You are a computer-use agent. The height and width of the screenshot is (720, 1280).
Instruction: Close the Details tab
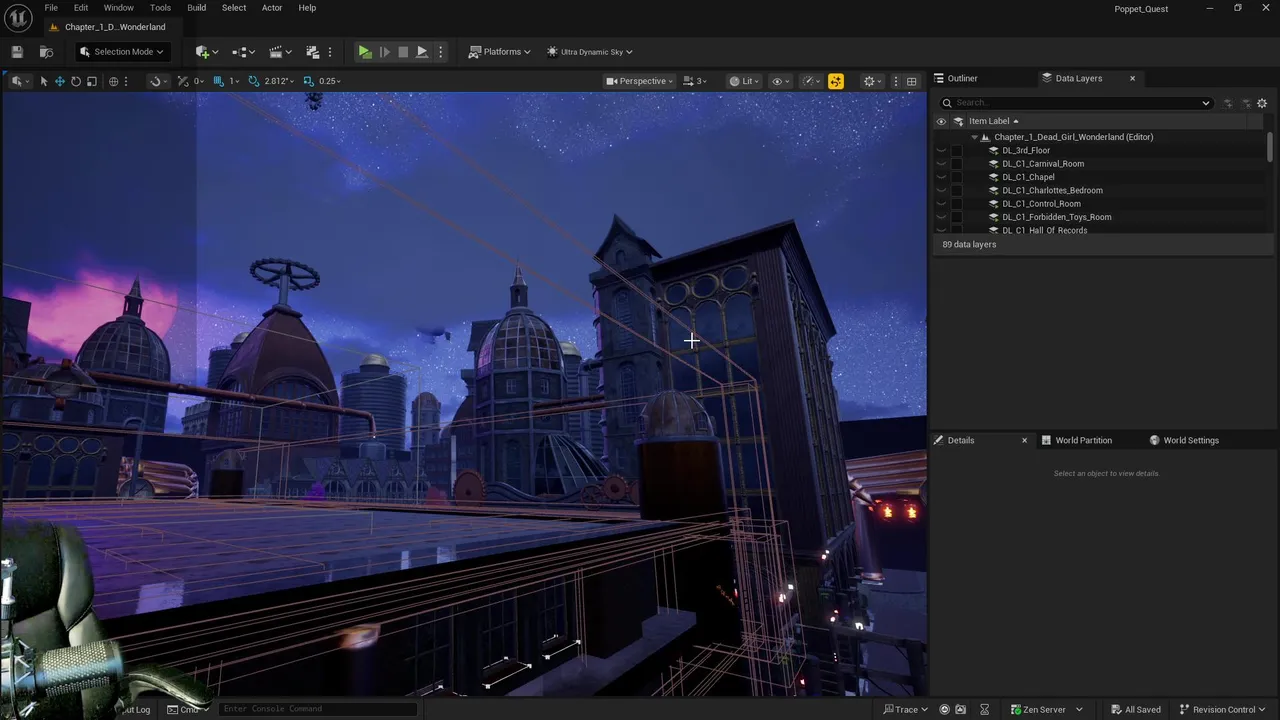click(1024, 440)
